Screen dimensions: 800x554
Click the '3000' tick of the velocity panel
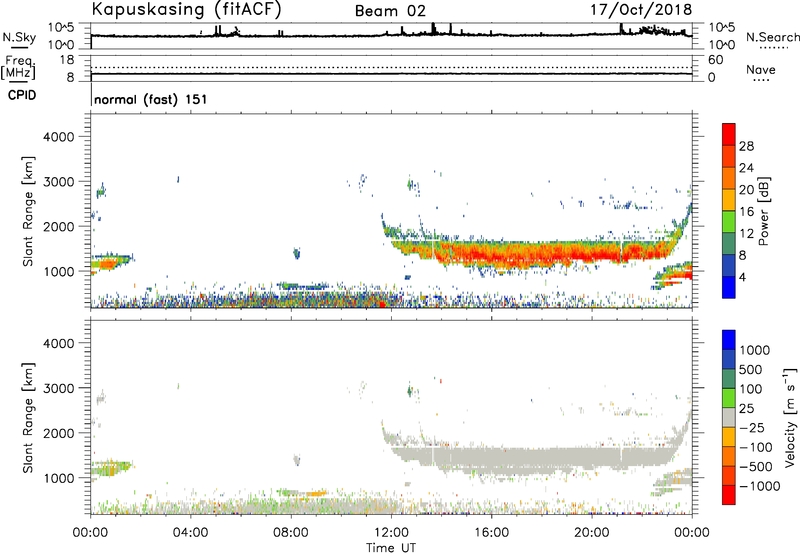coord(58,389)
